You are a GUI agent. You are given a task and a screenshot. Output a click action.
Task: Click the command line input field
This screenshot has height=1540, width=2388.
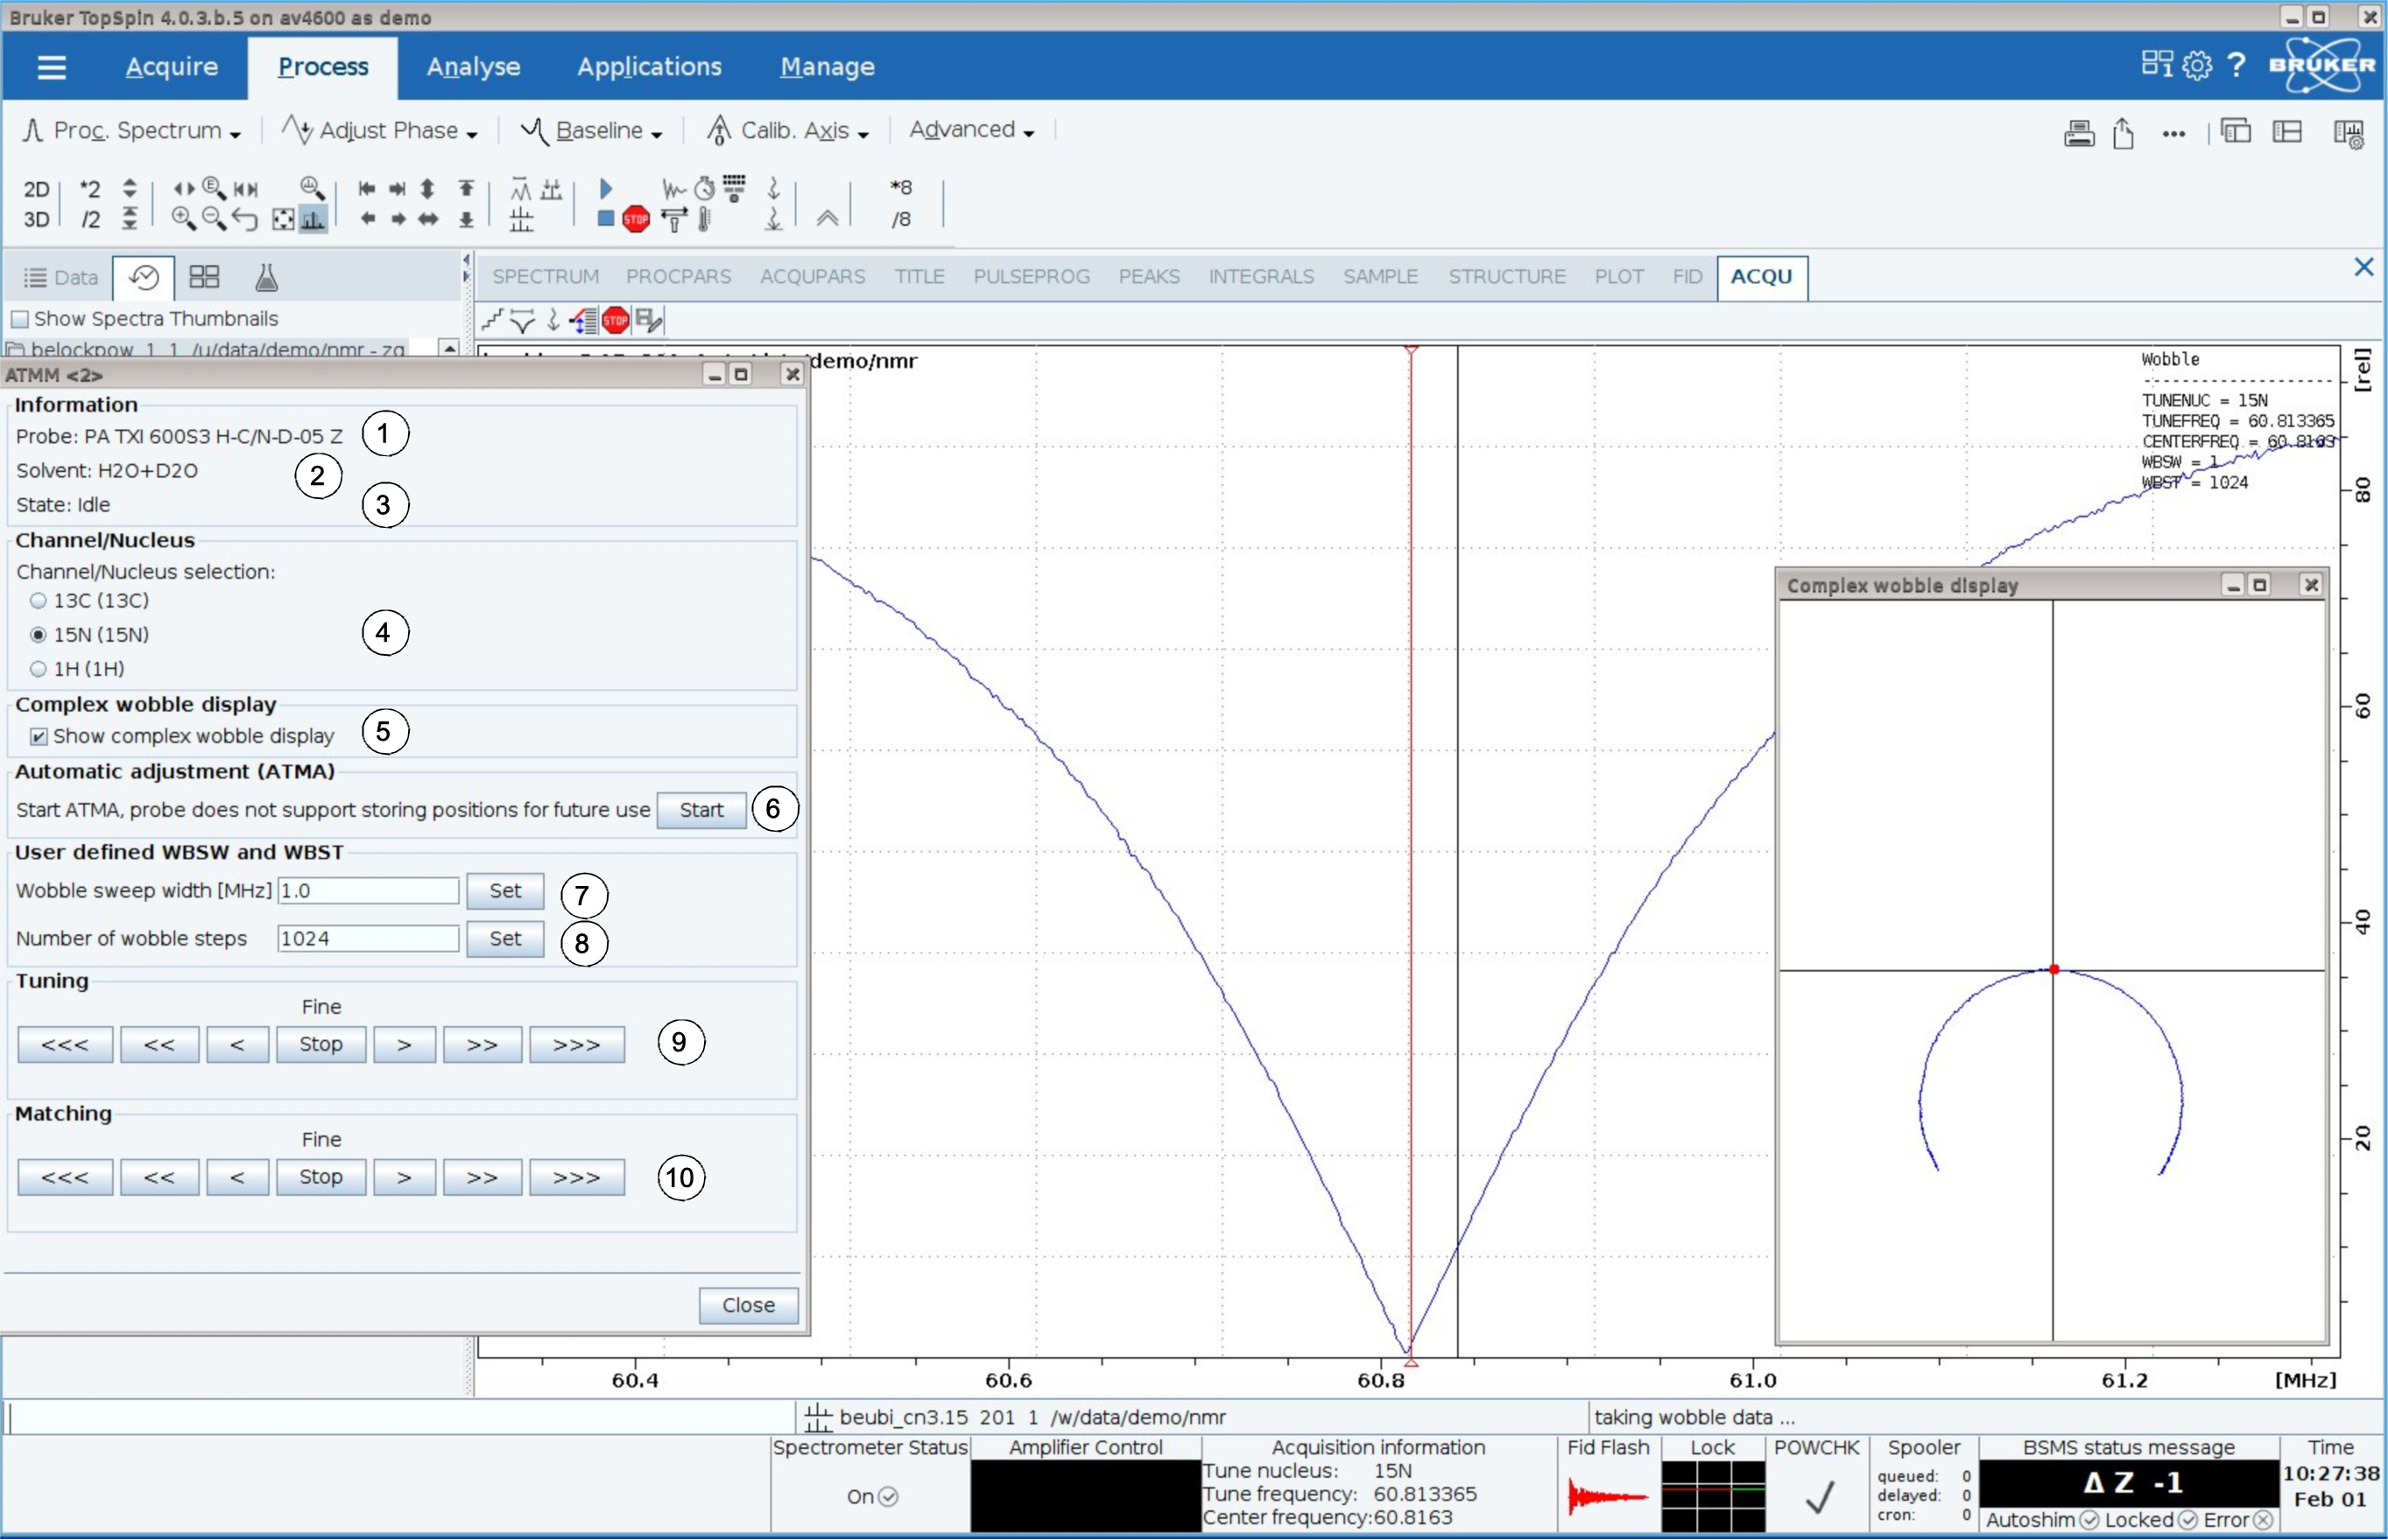tap(400, 1417)
